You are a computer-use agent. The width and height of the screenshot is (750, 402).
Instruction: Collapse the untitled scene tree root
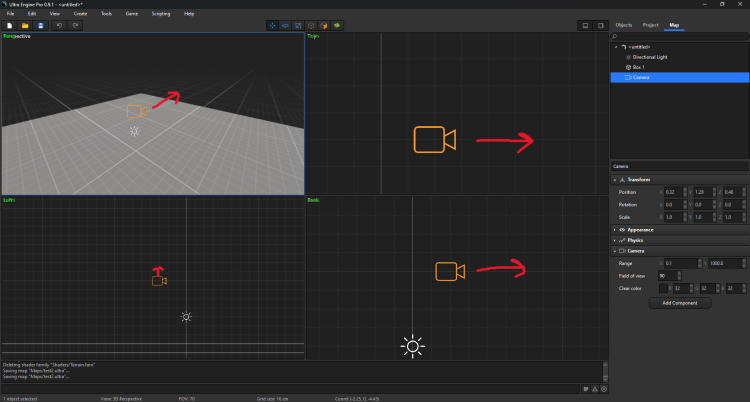(616, 47)
